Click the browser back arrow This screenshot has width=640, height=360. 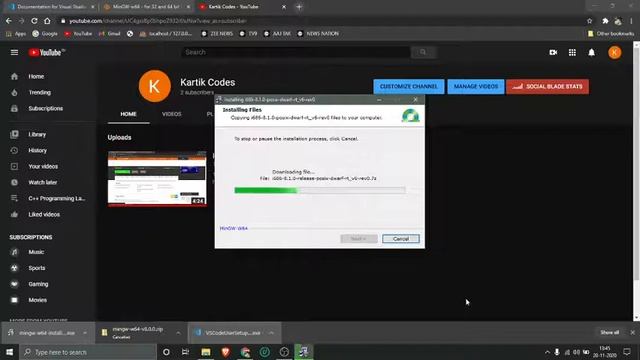coord(9,21)
